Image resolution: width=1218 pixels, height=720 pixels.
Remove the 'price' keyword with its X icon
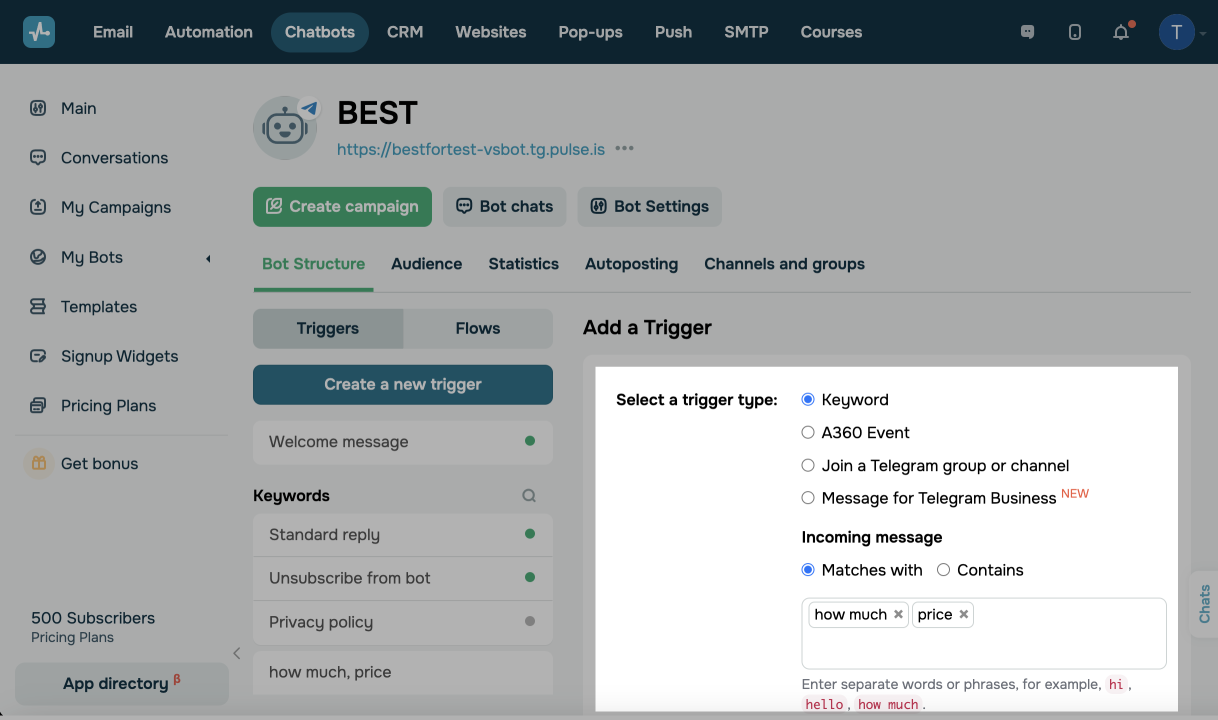[x=963, y=614]
